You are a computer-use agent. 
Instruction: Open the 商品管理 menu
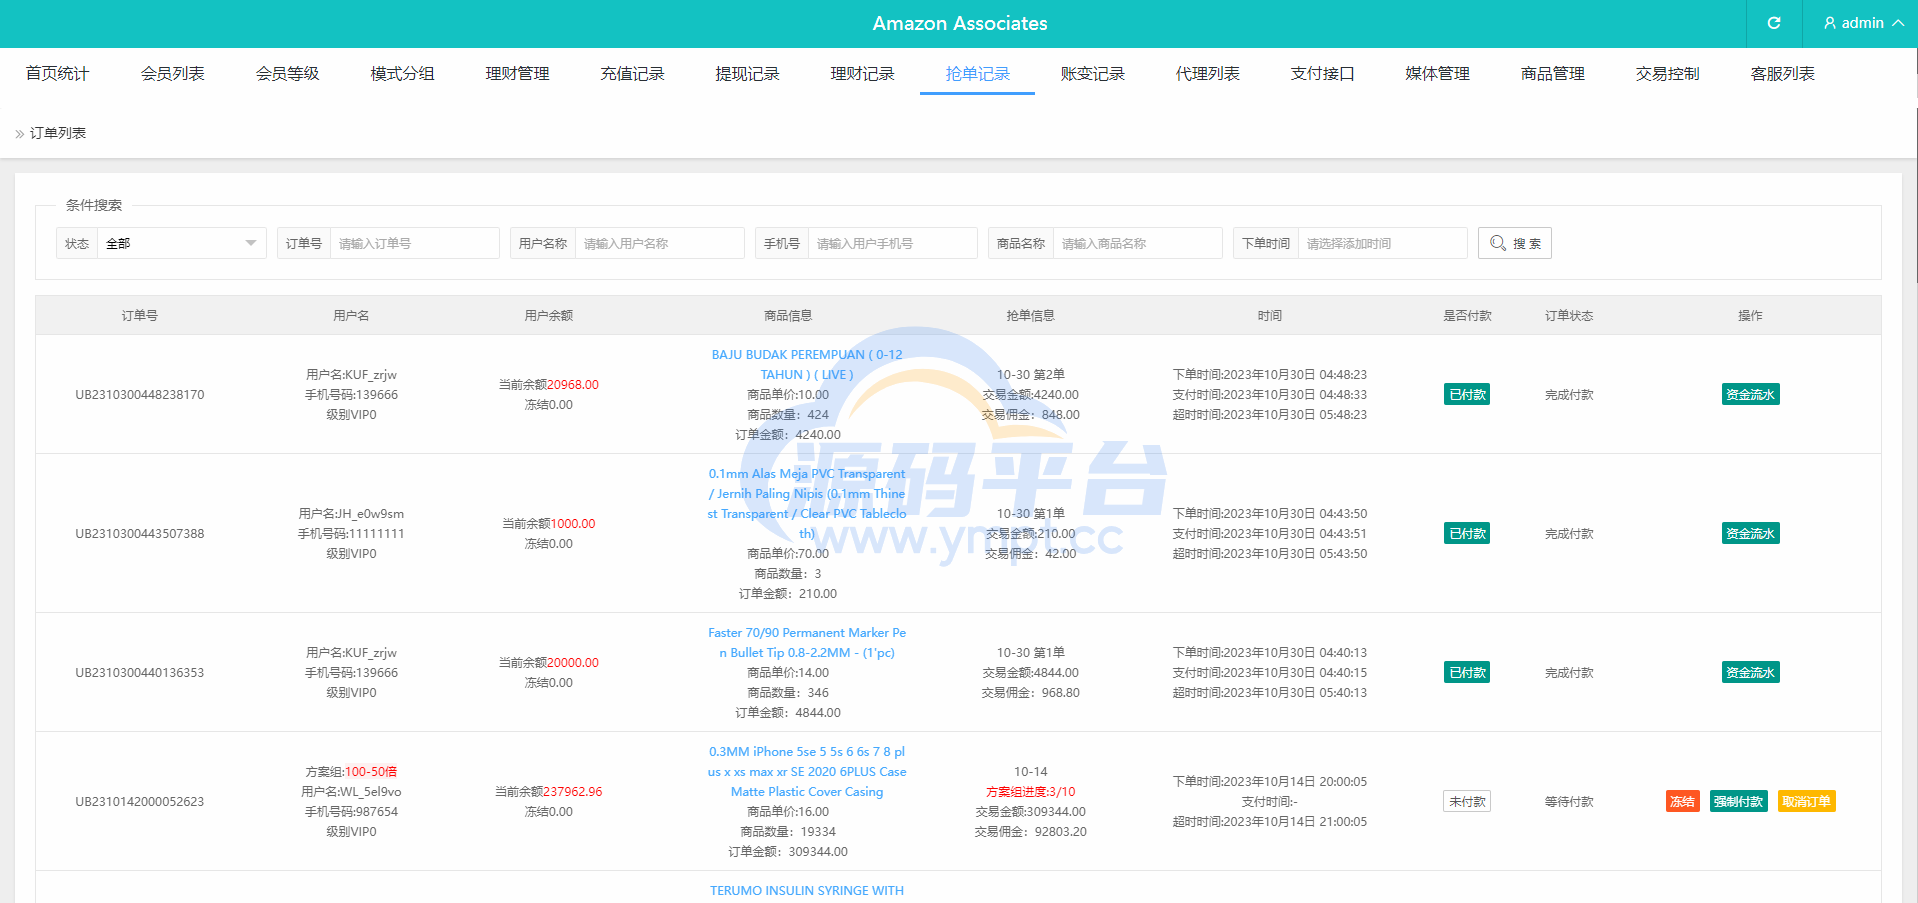click(1552, 74)
